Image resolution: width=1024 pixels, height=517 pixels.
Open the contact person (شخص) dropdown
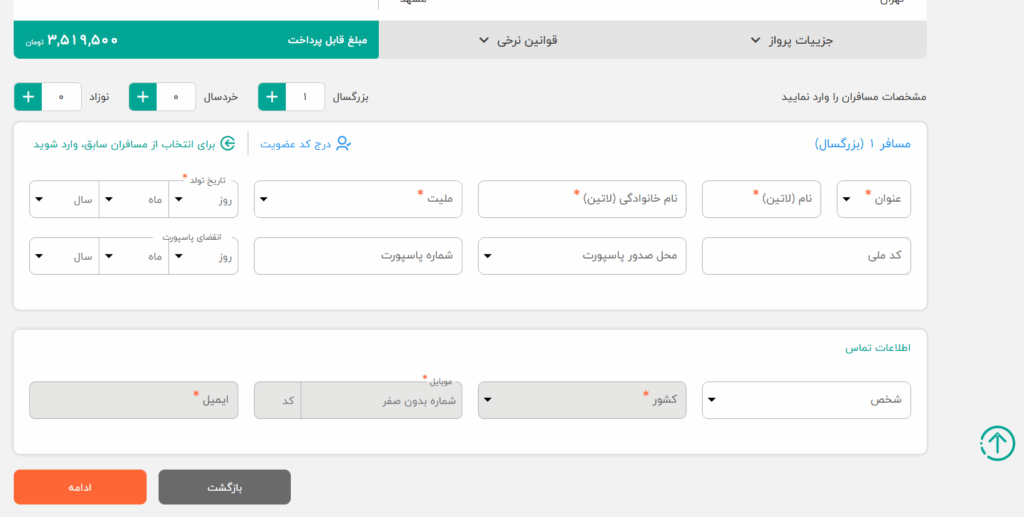(x=806, y=399)
